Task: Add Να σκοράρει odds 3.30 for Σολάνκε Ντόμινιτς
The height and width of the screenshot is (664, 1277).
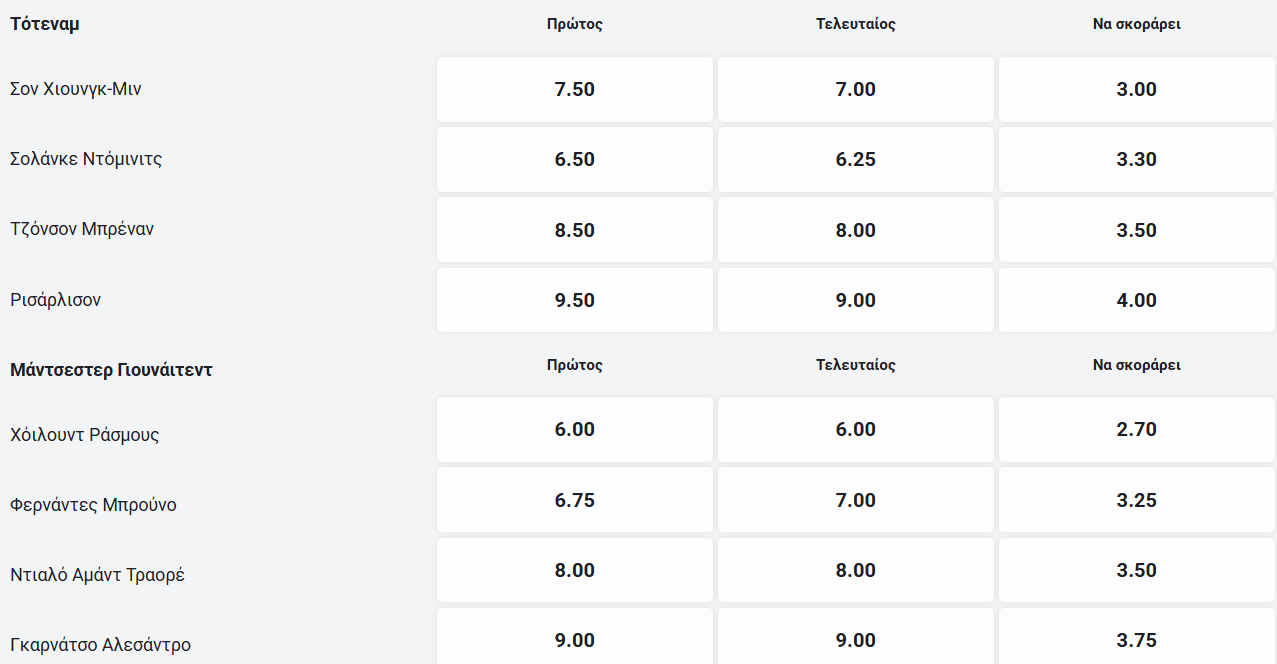Action: click(x=1137, y=159)
